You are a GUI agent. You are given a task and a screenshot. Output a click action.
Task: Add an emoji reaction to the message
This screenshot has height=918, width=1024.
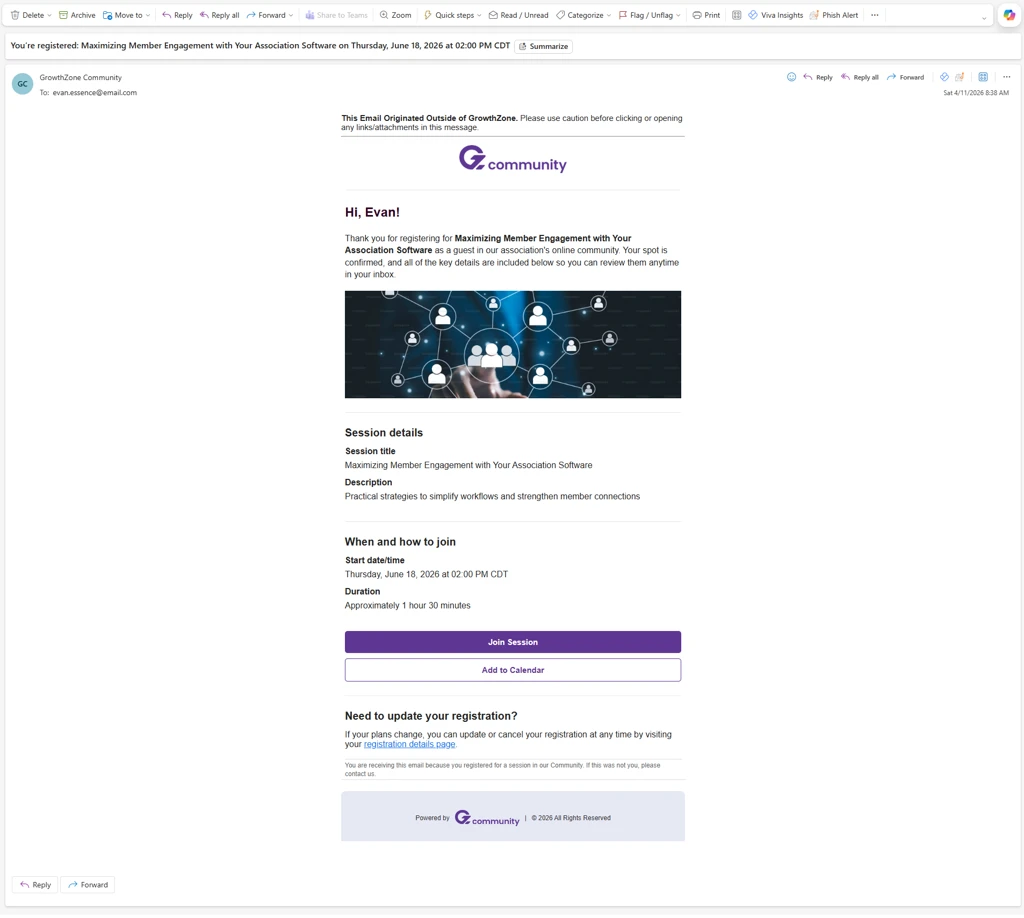[x=791, y=77]
